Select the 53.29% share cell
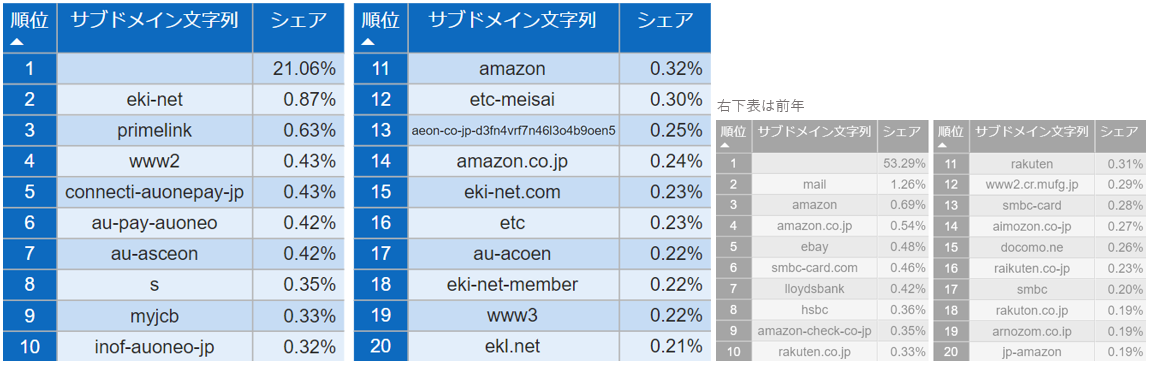 (903, 163)
